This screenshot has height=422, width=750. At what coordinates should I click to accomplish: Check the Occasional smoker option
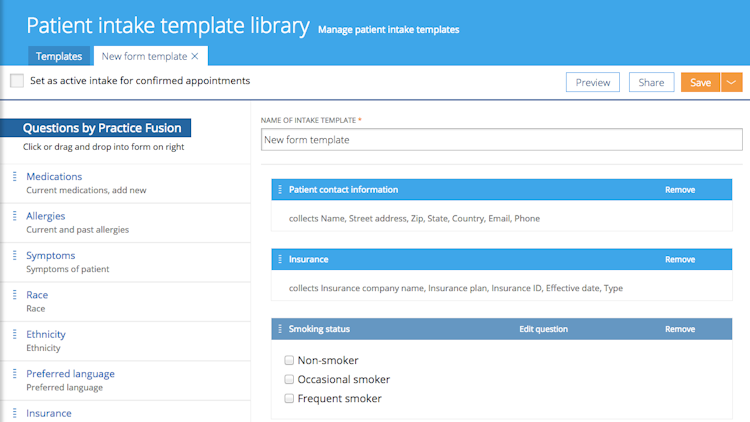click(289, 380)
